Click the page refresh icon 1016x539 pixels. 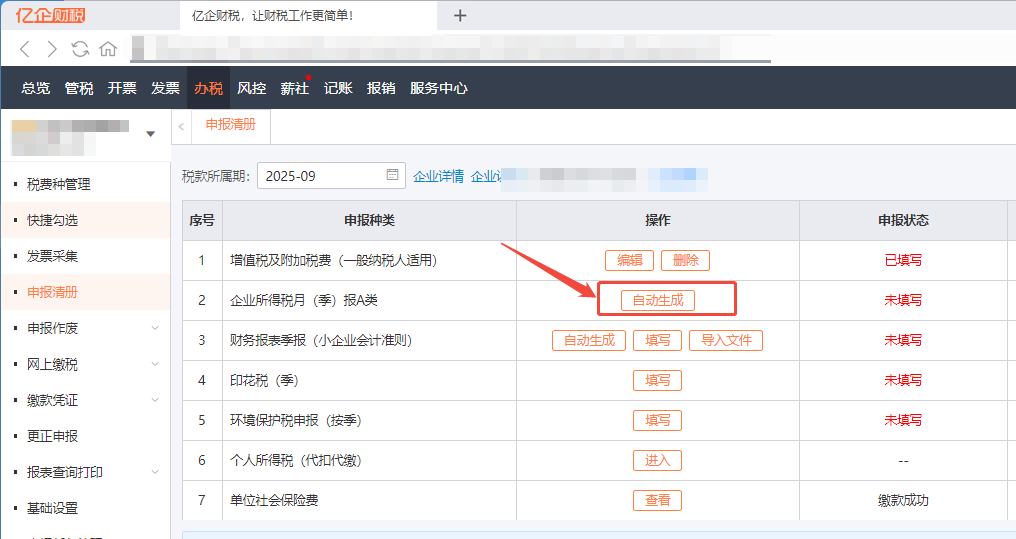click(80, 49)
